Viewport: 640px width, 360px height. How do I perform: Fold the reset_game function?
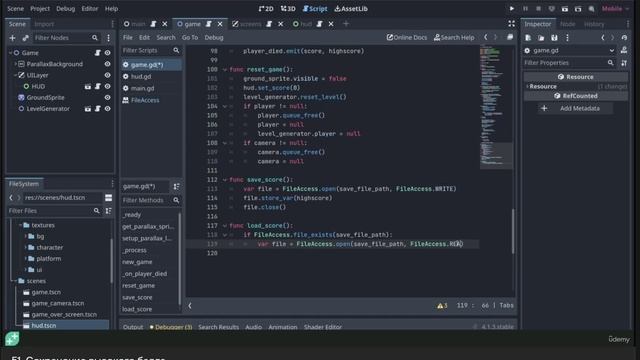224,70
